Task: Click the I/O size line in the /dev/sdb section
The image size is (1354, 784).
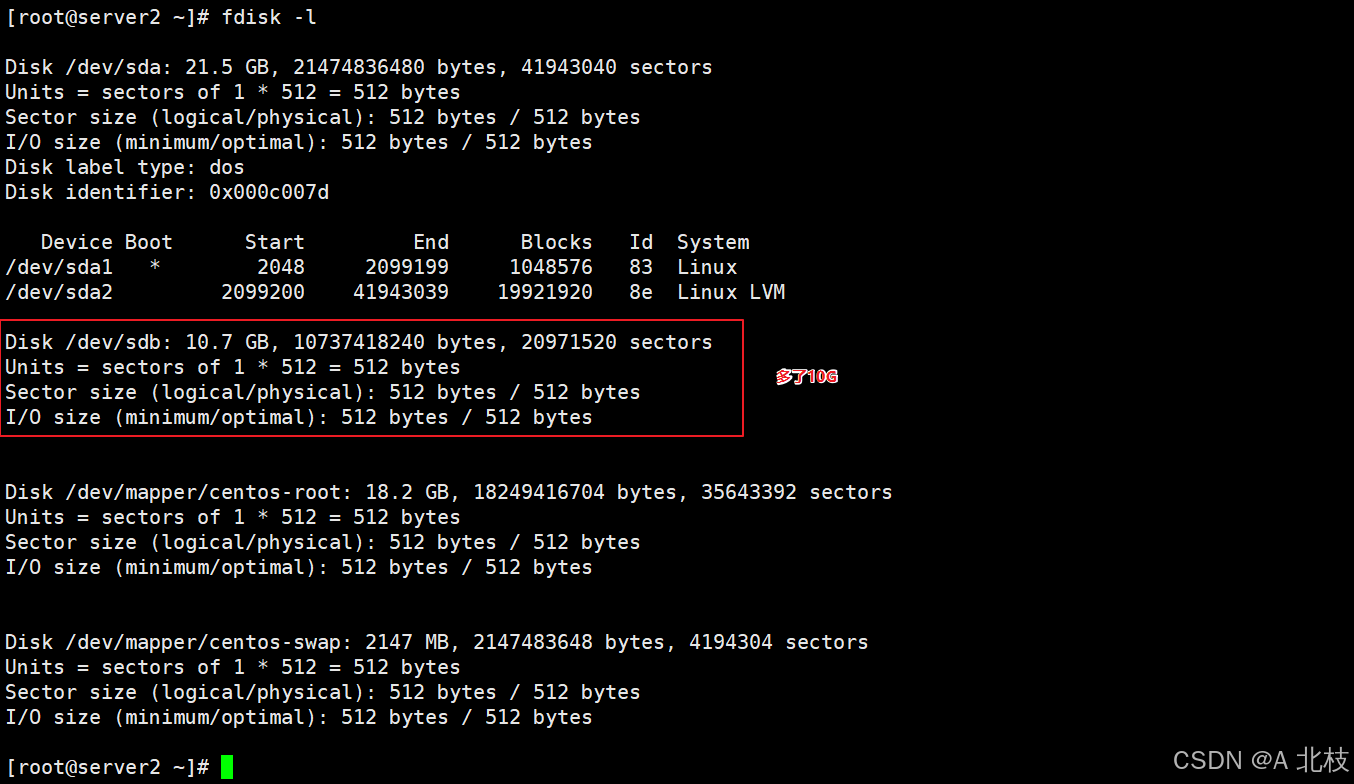Action: tap(299, 417)
